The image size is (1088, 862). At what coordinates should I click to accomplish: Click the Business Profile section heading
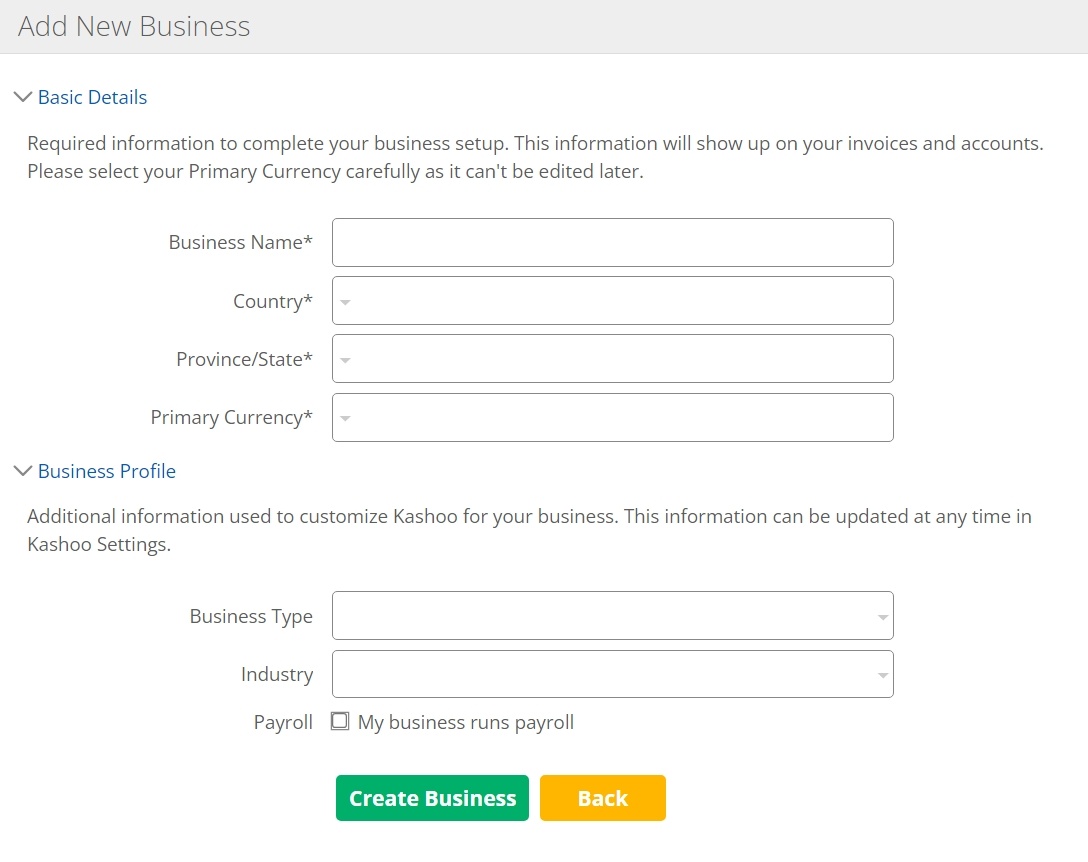106,471
